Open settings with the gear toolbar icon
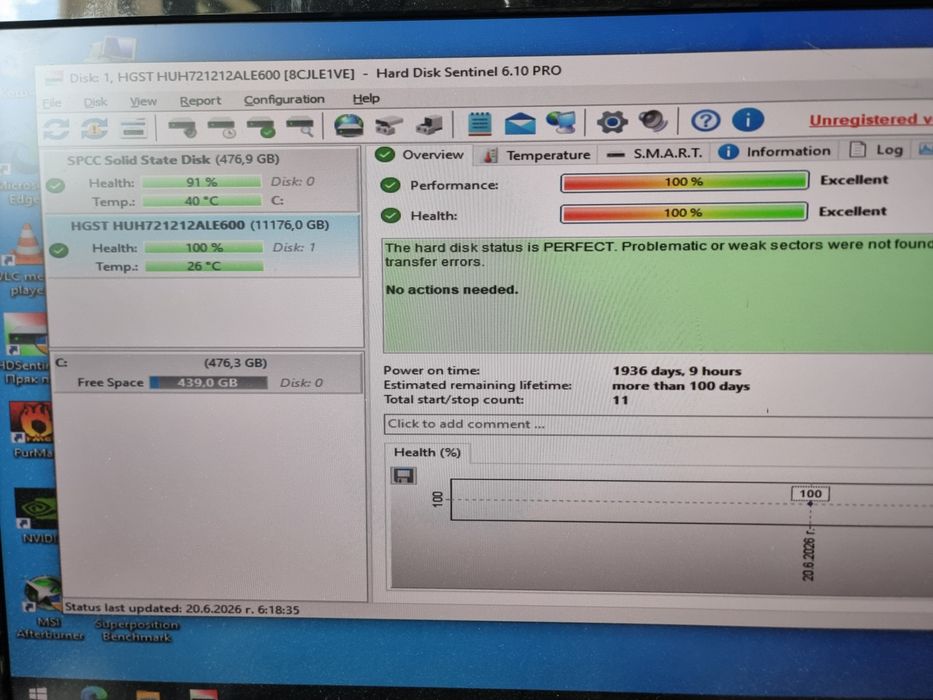Viewport: 933px width, 700px height. pos(612,122)
